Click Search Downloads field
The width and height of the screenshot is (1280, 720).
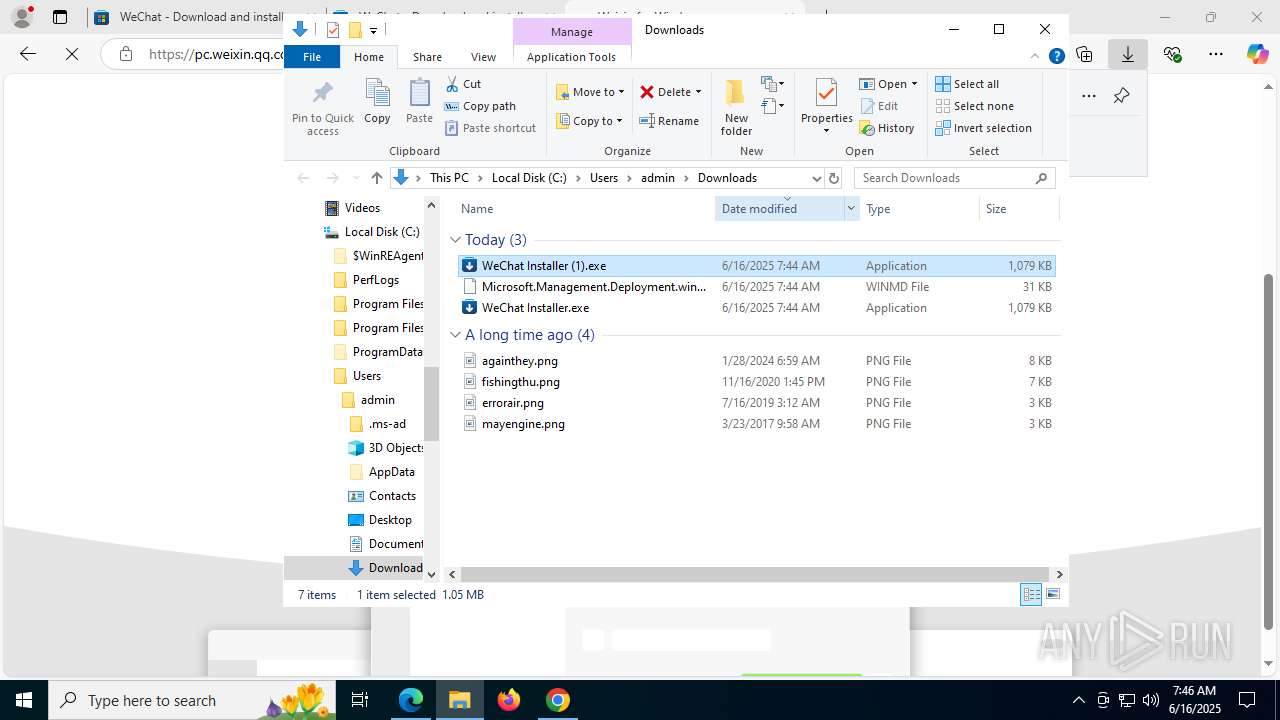954,178
